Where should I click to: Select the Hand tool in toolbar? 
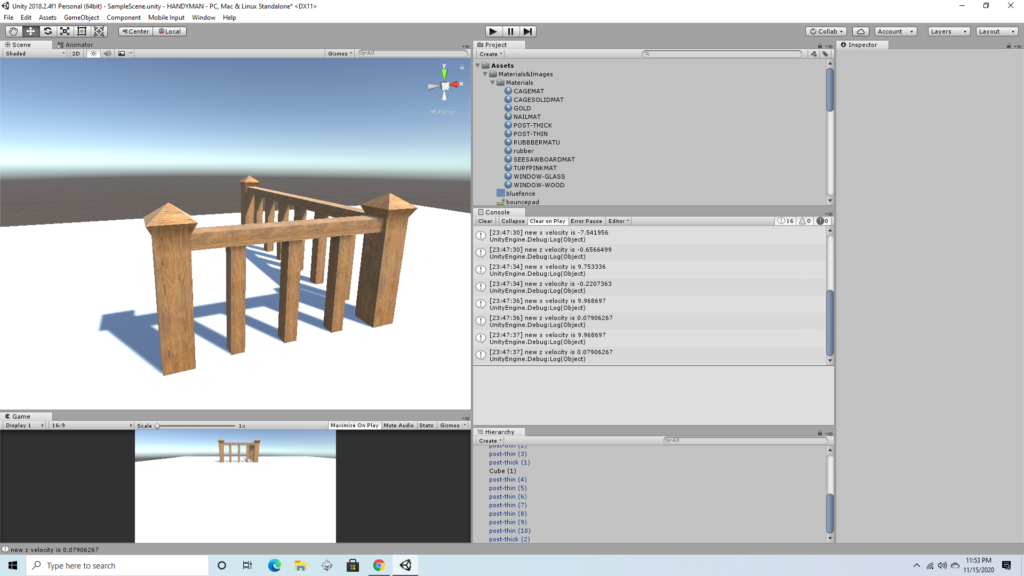[x=13, y=31]
